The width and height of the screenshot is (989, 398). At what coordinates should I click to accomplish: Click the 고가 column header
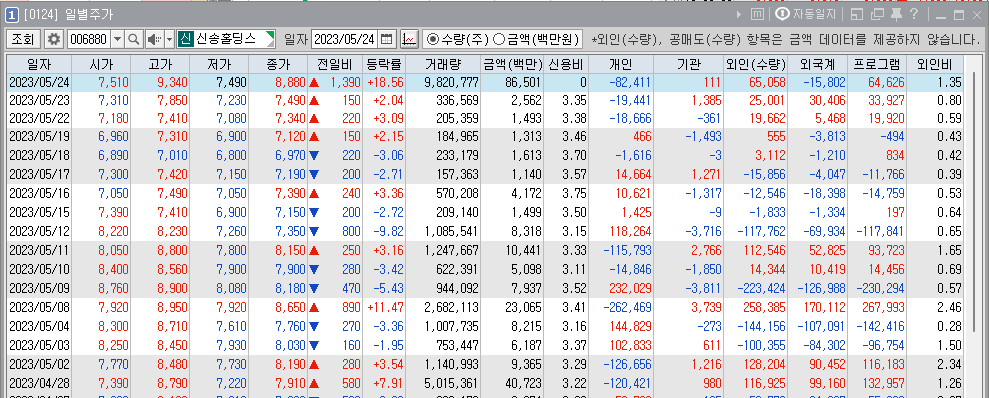point(161,64)
